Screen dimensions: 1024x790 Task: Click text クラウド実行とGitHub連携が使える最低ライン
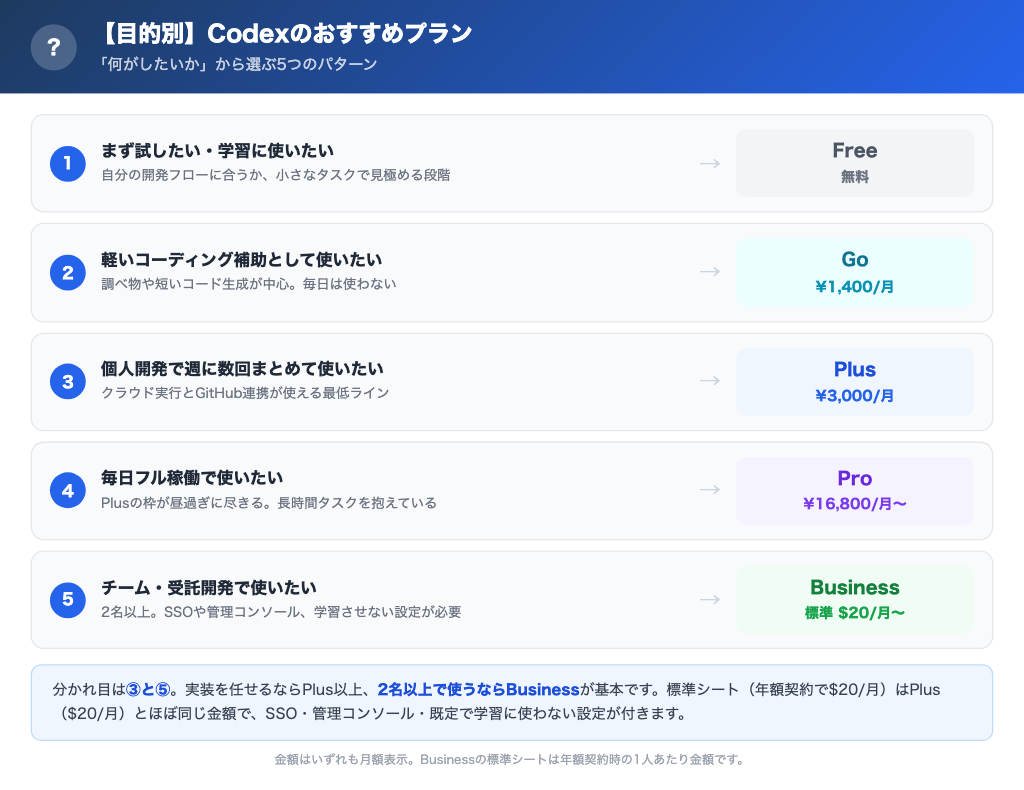point(245,393)
